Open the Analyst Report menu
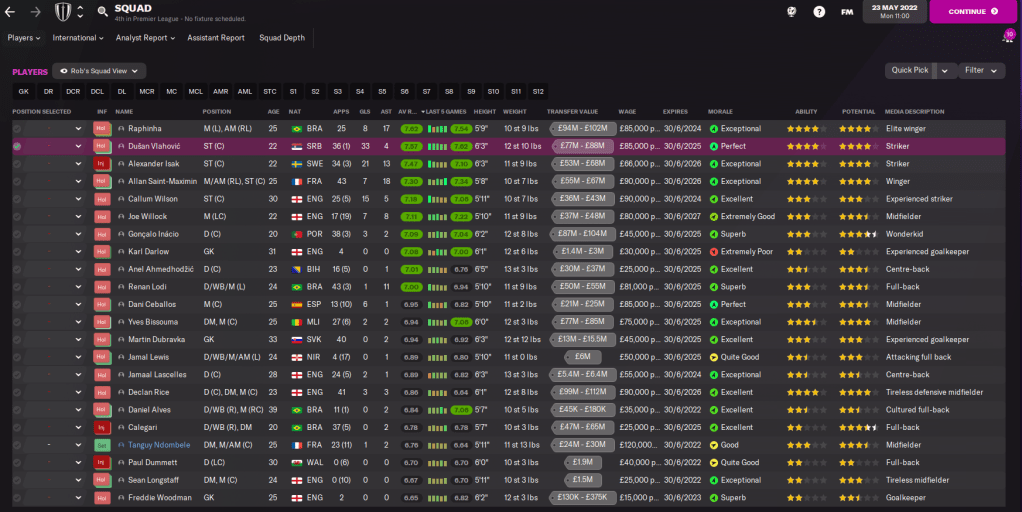The height and width of the screenshot is (512, 1022). click(x=145, y=38)
